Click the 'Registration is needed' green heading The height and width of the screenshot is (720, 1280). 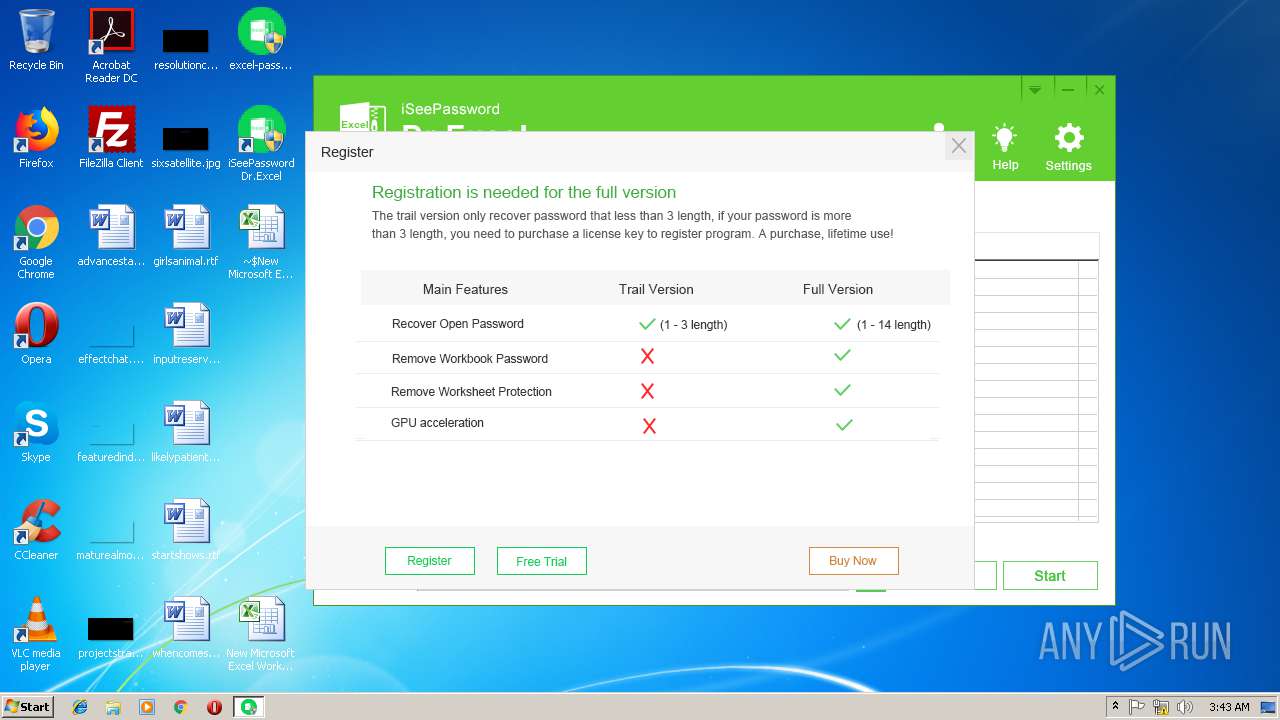(x=524, y=192)
